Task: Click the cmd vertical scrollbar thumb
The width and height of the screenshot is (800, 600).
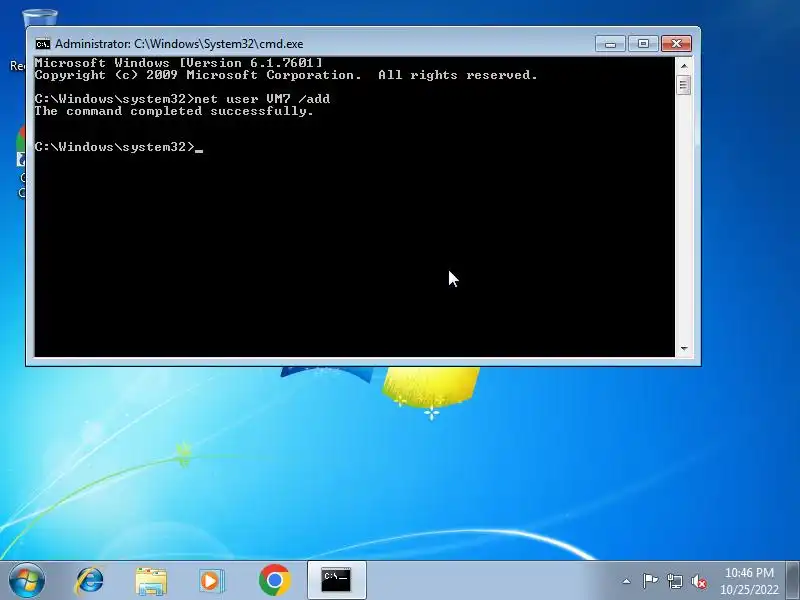Action: click(x=684, y=85)
